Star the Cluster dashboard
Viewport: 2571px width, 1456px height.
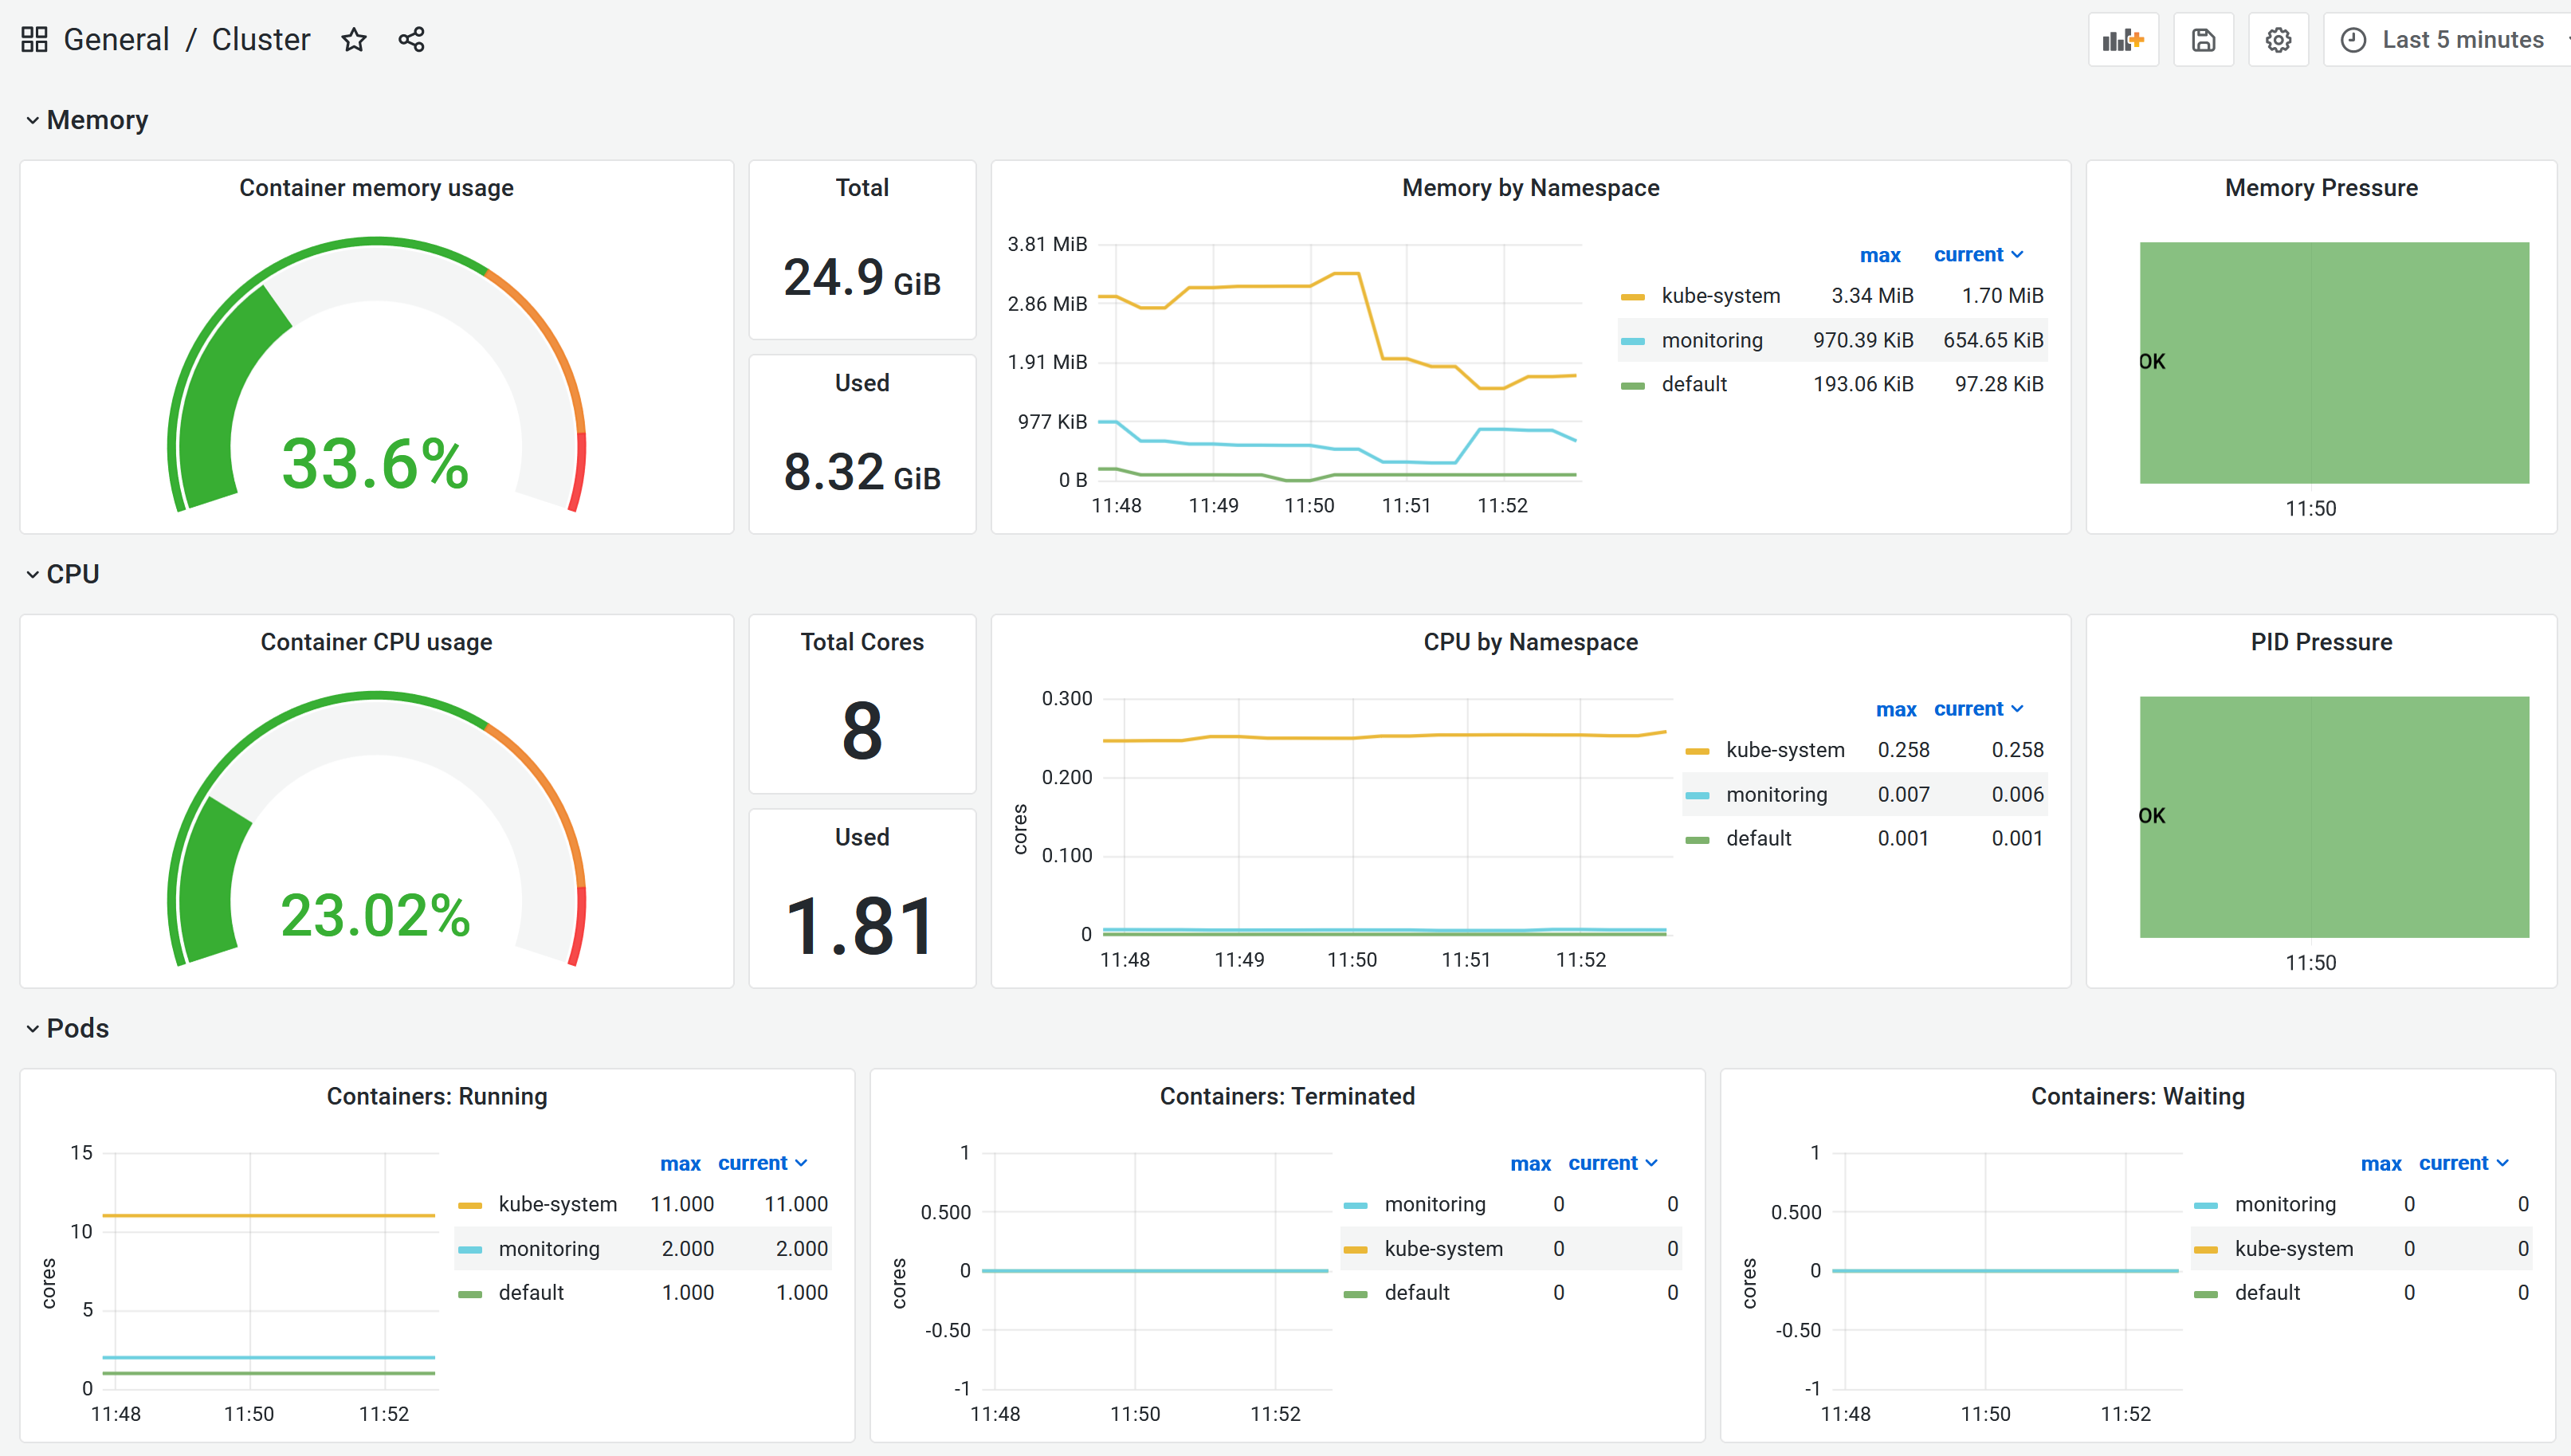click(354, 39)
